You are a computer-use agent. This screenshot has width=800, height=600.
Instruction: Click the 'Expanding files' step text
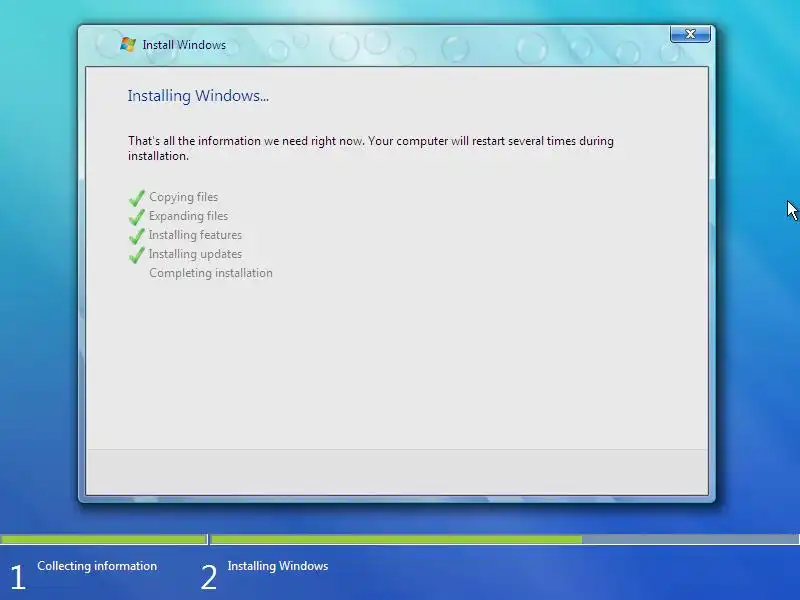(x=188, y=216)
